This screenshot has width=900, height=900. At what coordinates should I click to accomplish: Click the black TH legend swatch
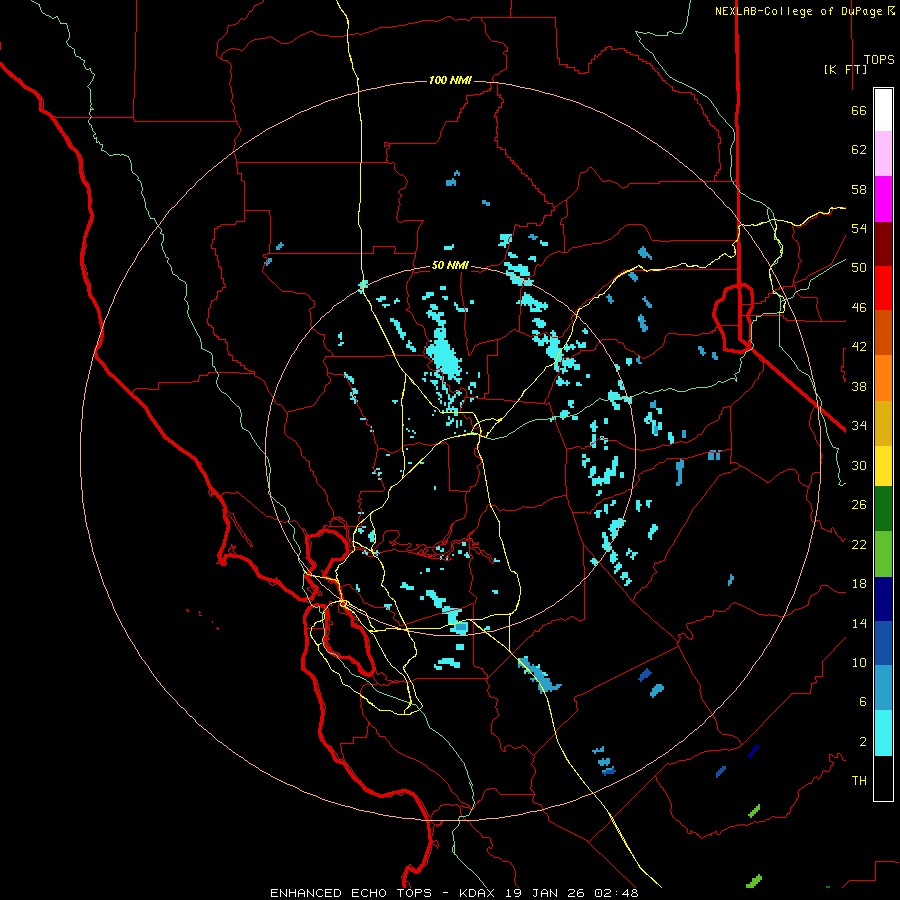coord(883,778)
